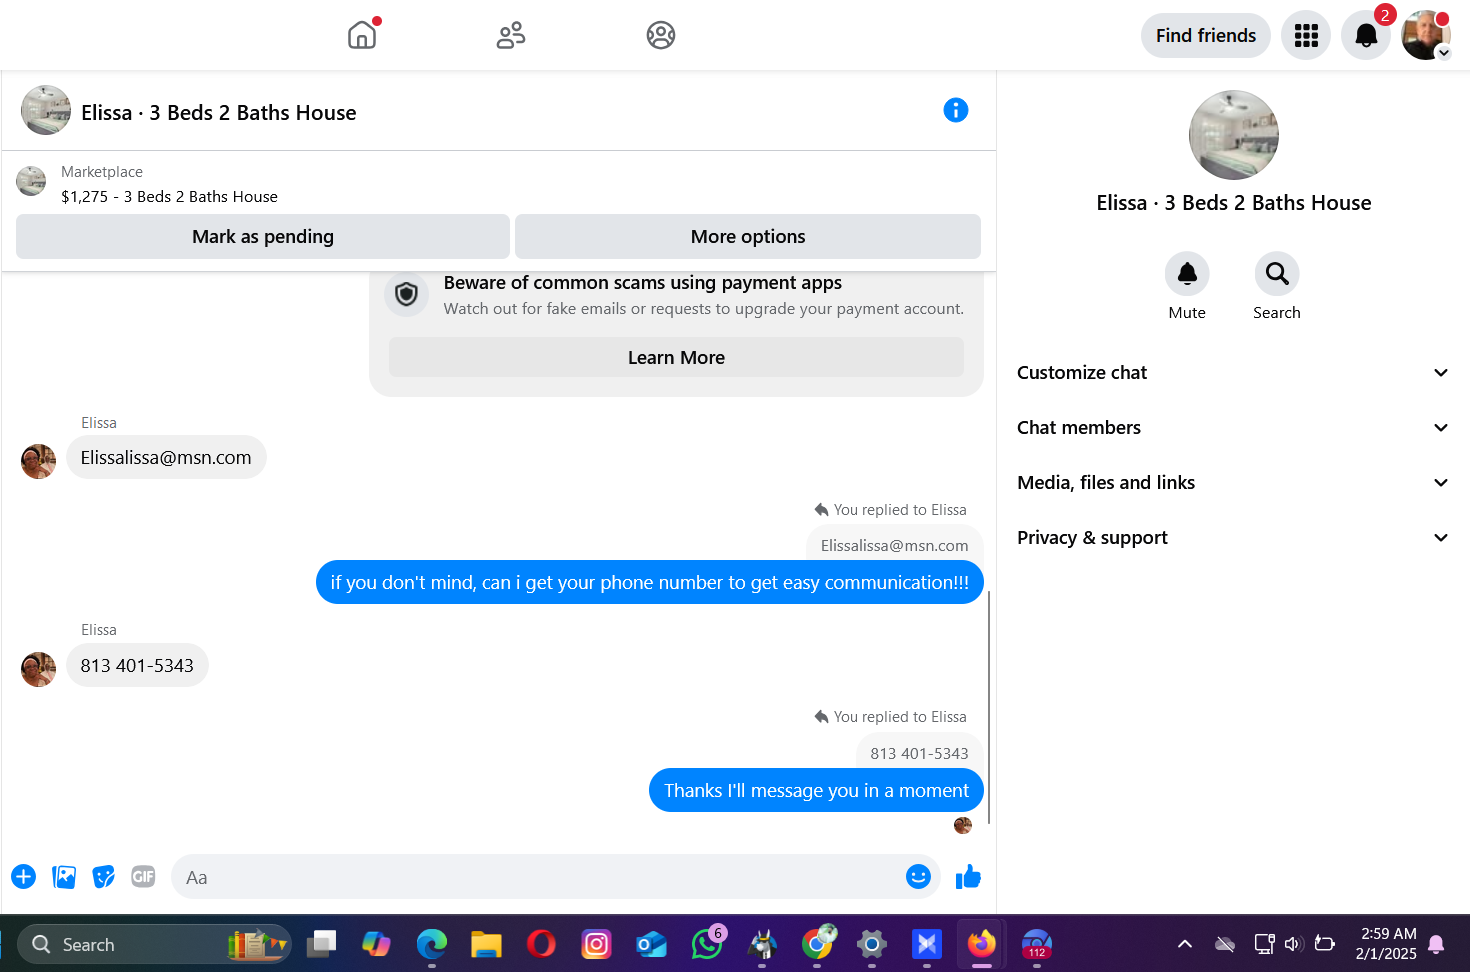
Task: Open the notifications bell with red badge
Action: (1366, 36)
